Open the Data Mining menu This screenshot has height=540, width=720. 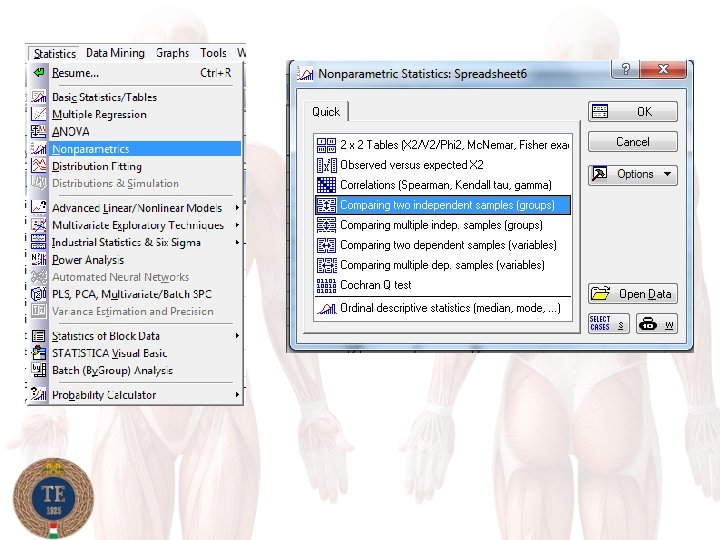115,53
